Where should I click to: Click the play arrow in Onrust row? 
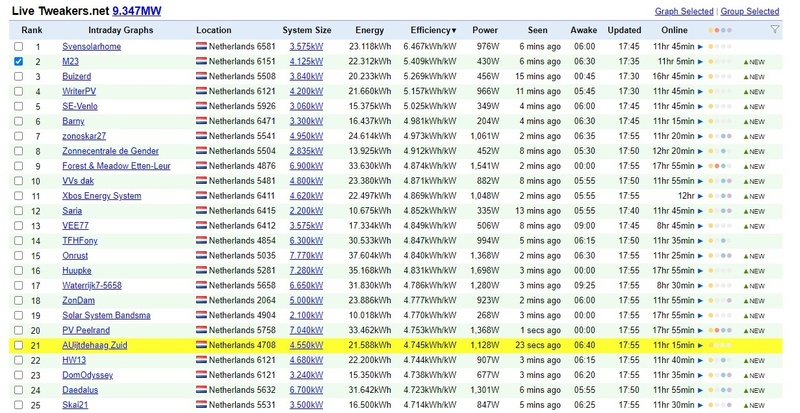pos(701,256)
